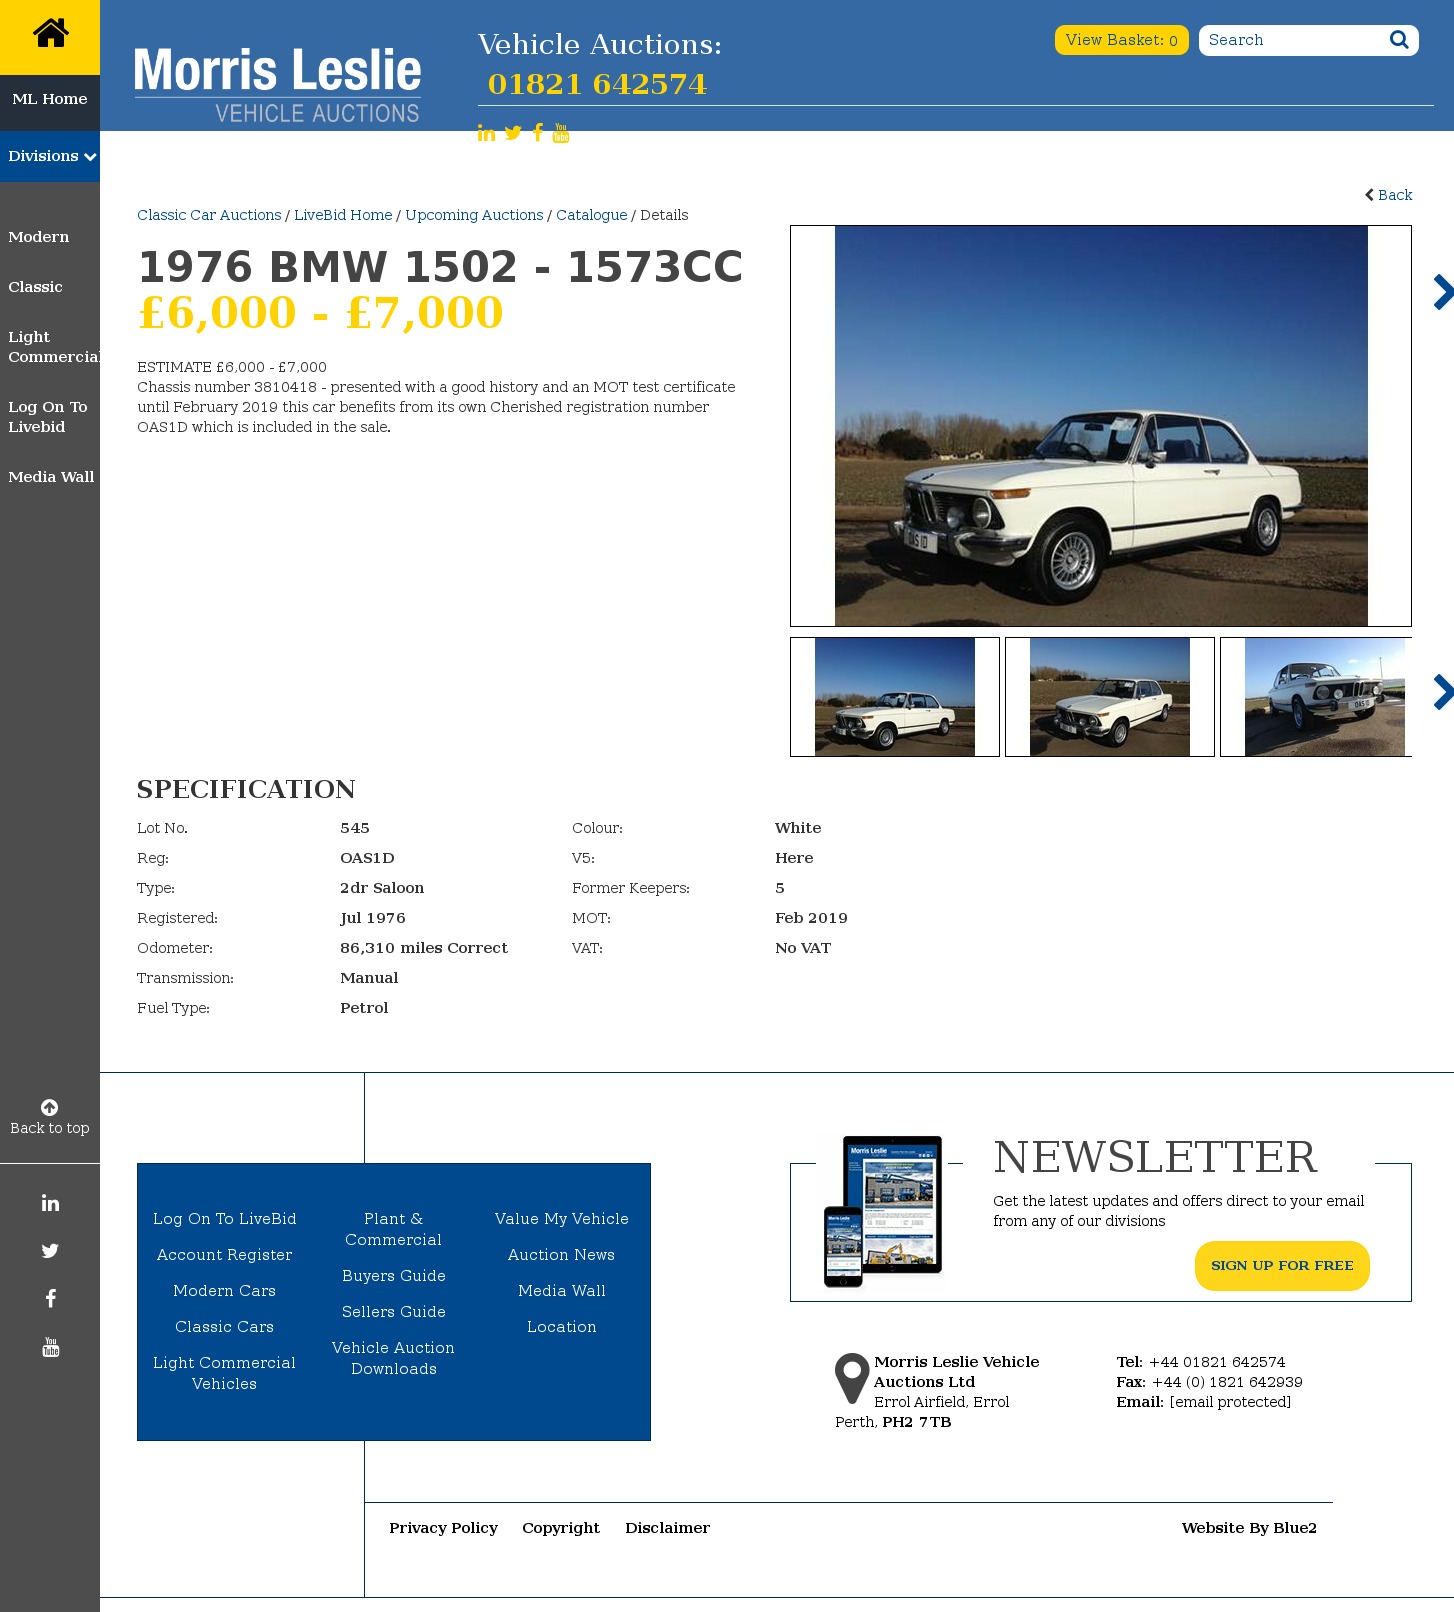The image size is (1454, 1612).
Task: Select second BMW thumbnail image
Action: [x=1110, y=697]
